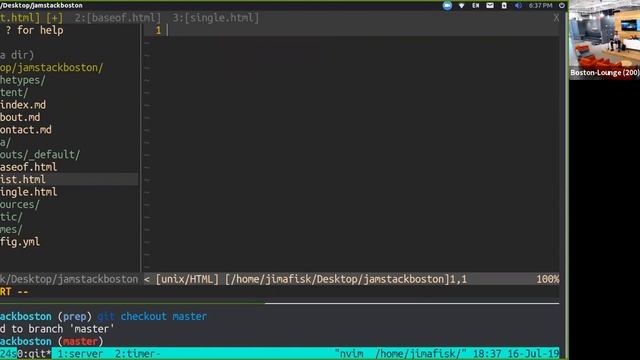This screenshot has width=640, height=360.
Task: Click the file tree status line path
Action: pos(69,279)
